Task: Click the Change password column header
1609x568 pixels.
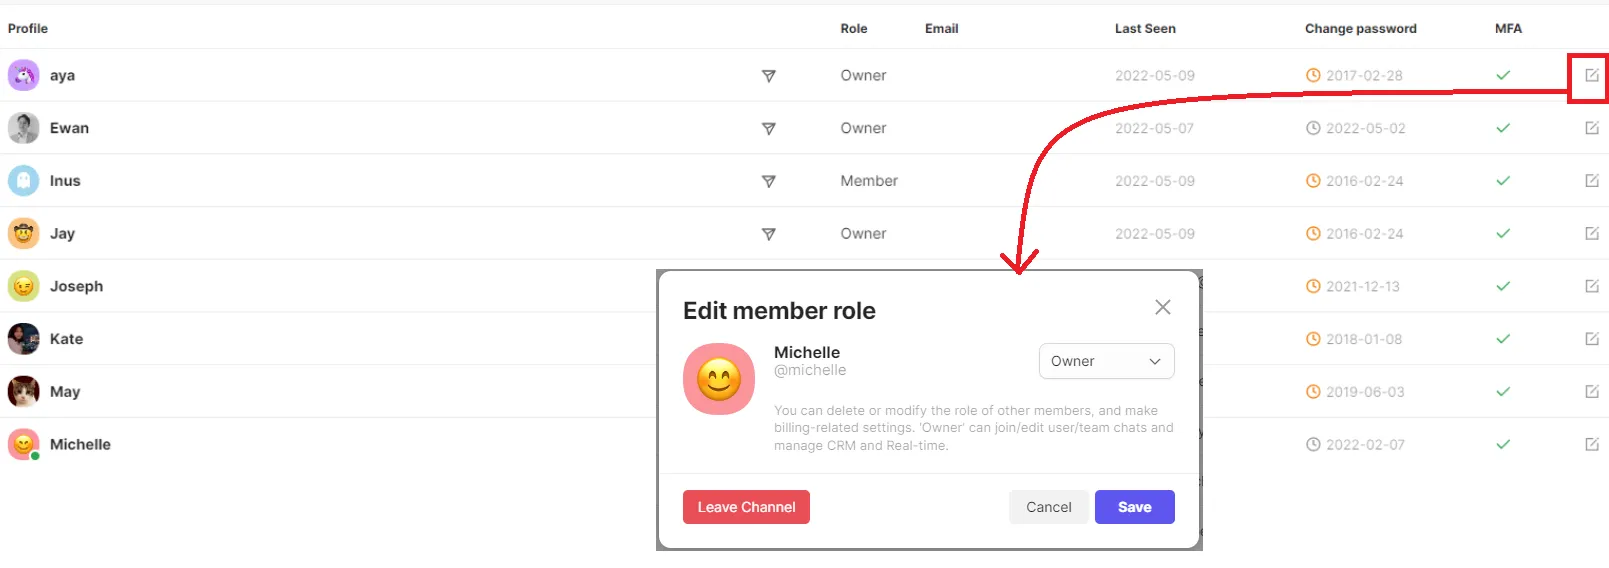Action: coord(1360,28)
